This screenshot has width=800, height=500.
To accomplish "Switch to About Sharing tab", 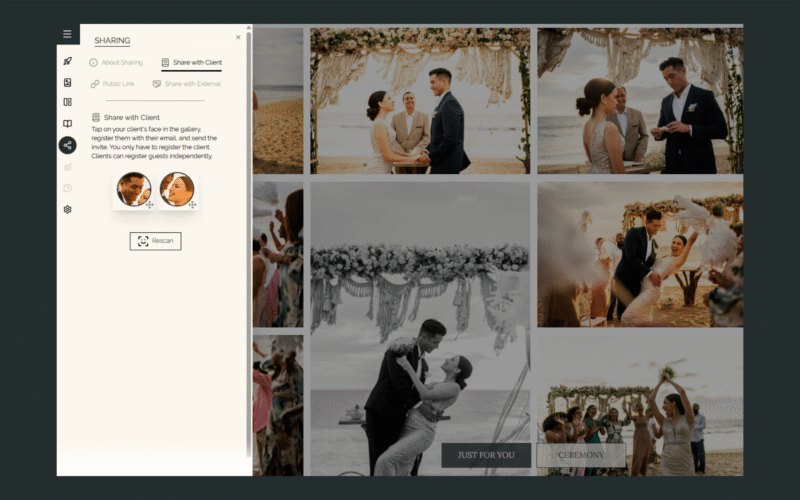I will click(x=116, y=63).
